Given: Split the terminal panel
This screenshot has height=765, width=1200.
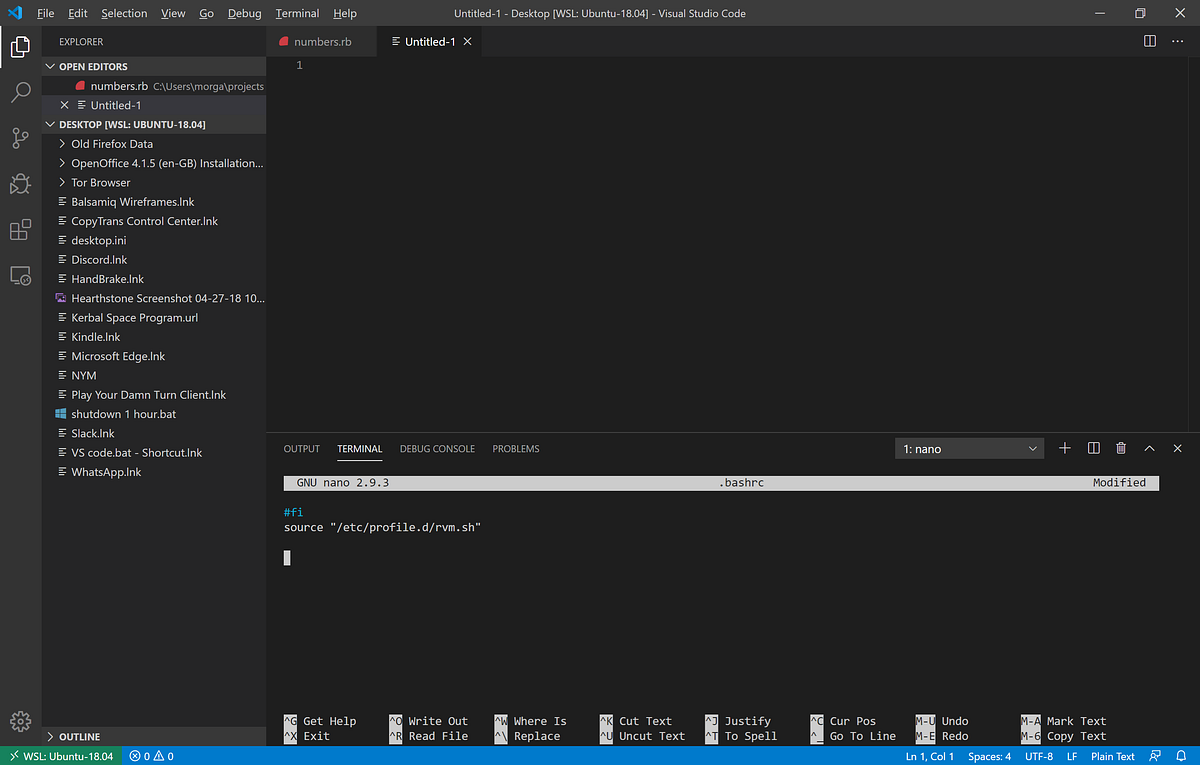Looking at the screenshot, I should (x=1092, y=448).
